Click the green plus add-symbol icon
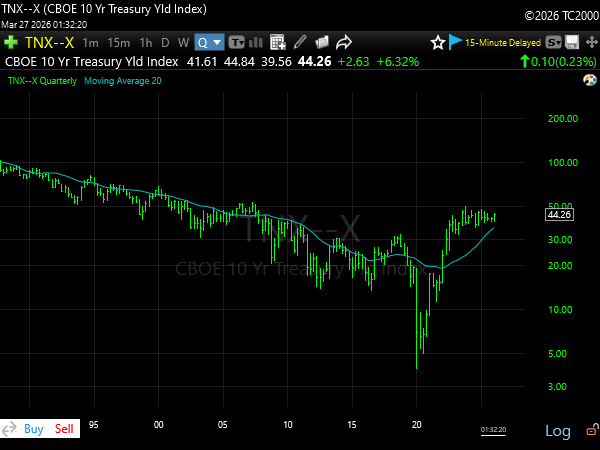 (11, 42)
